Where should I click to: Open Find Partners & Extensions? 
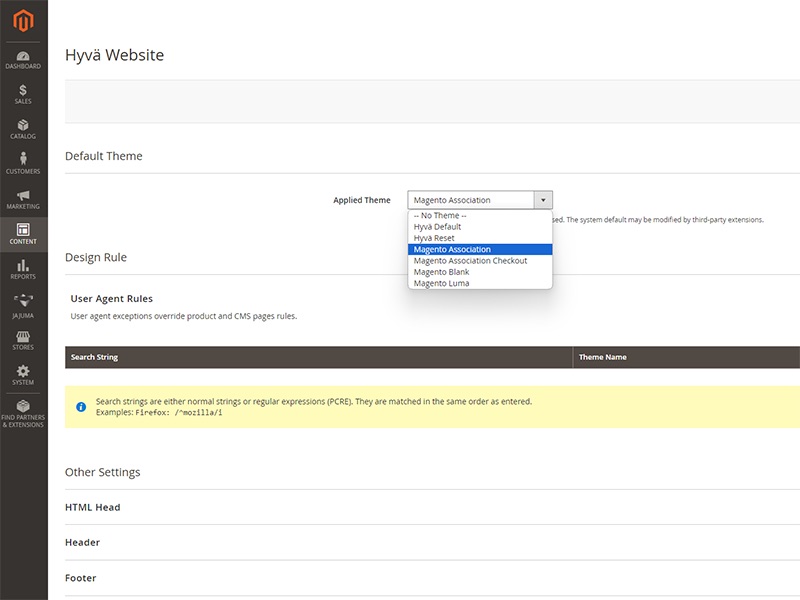tap(23, 414)
